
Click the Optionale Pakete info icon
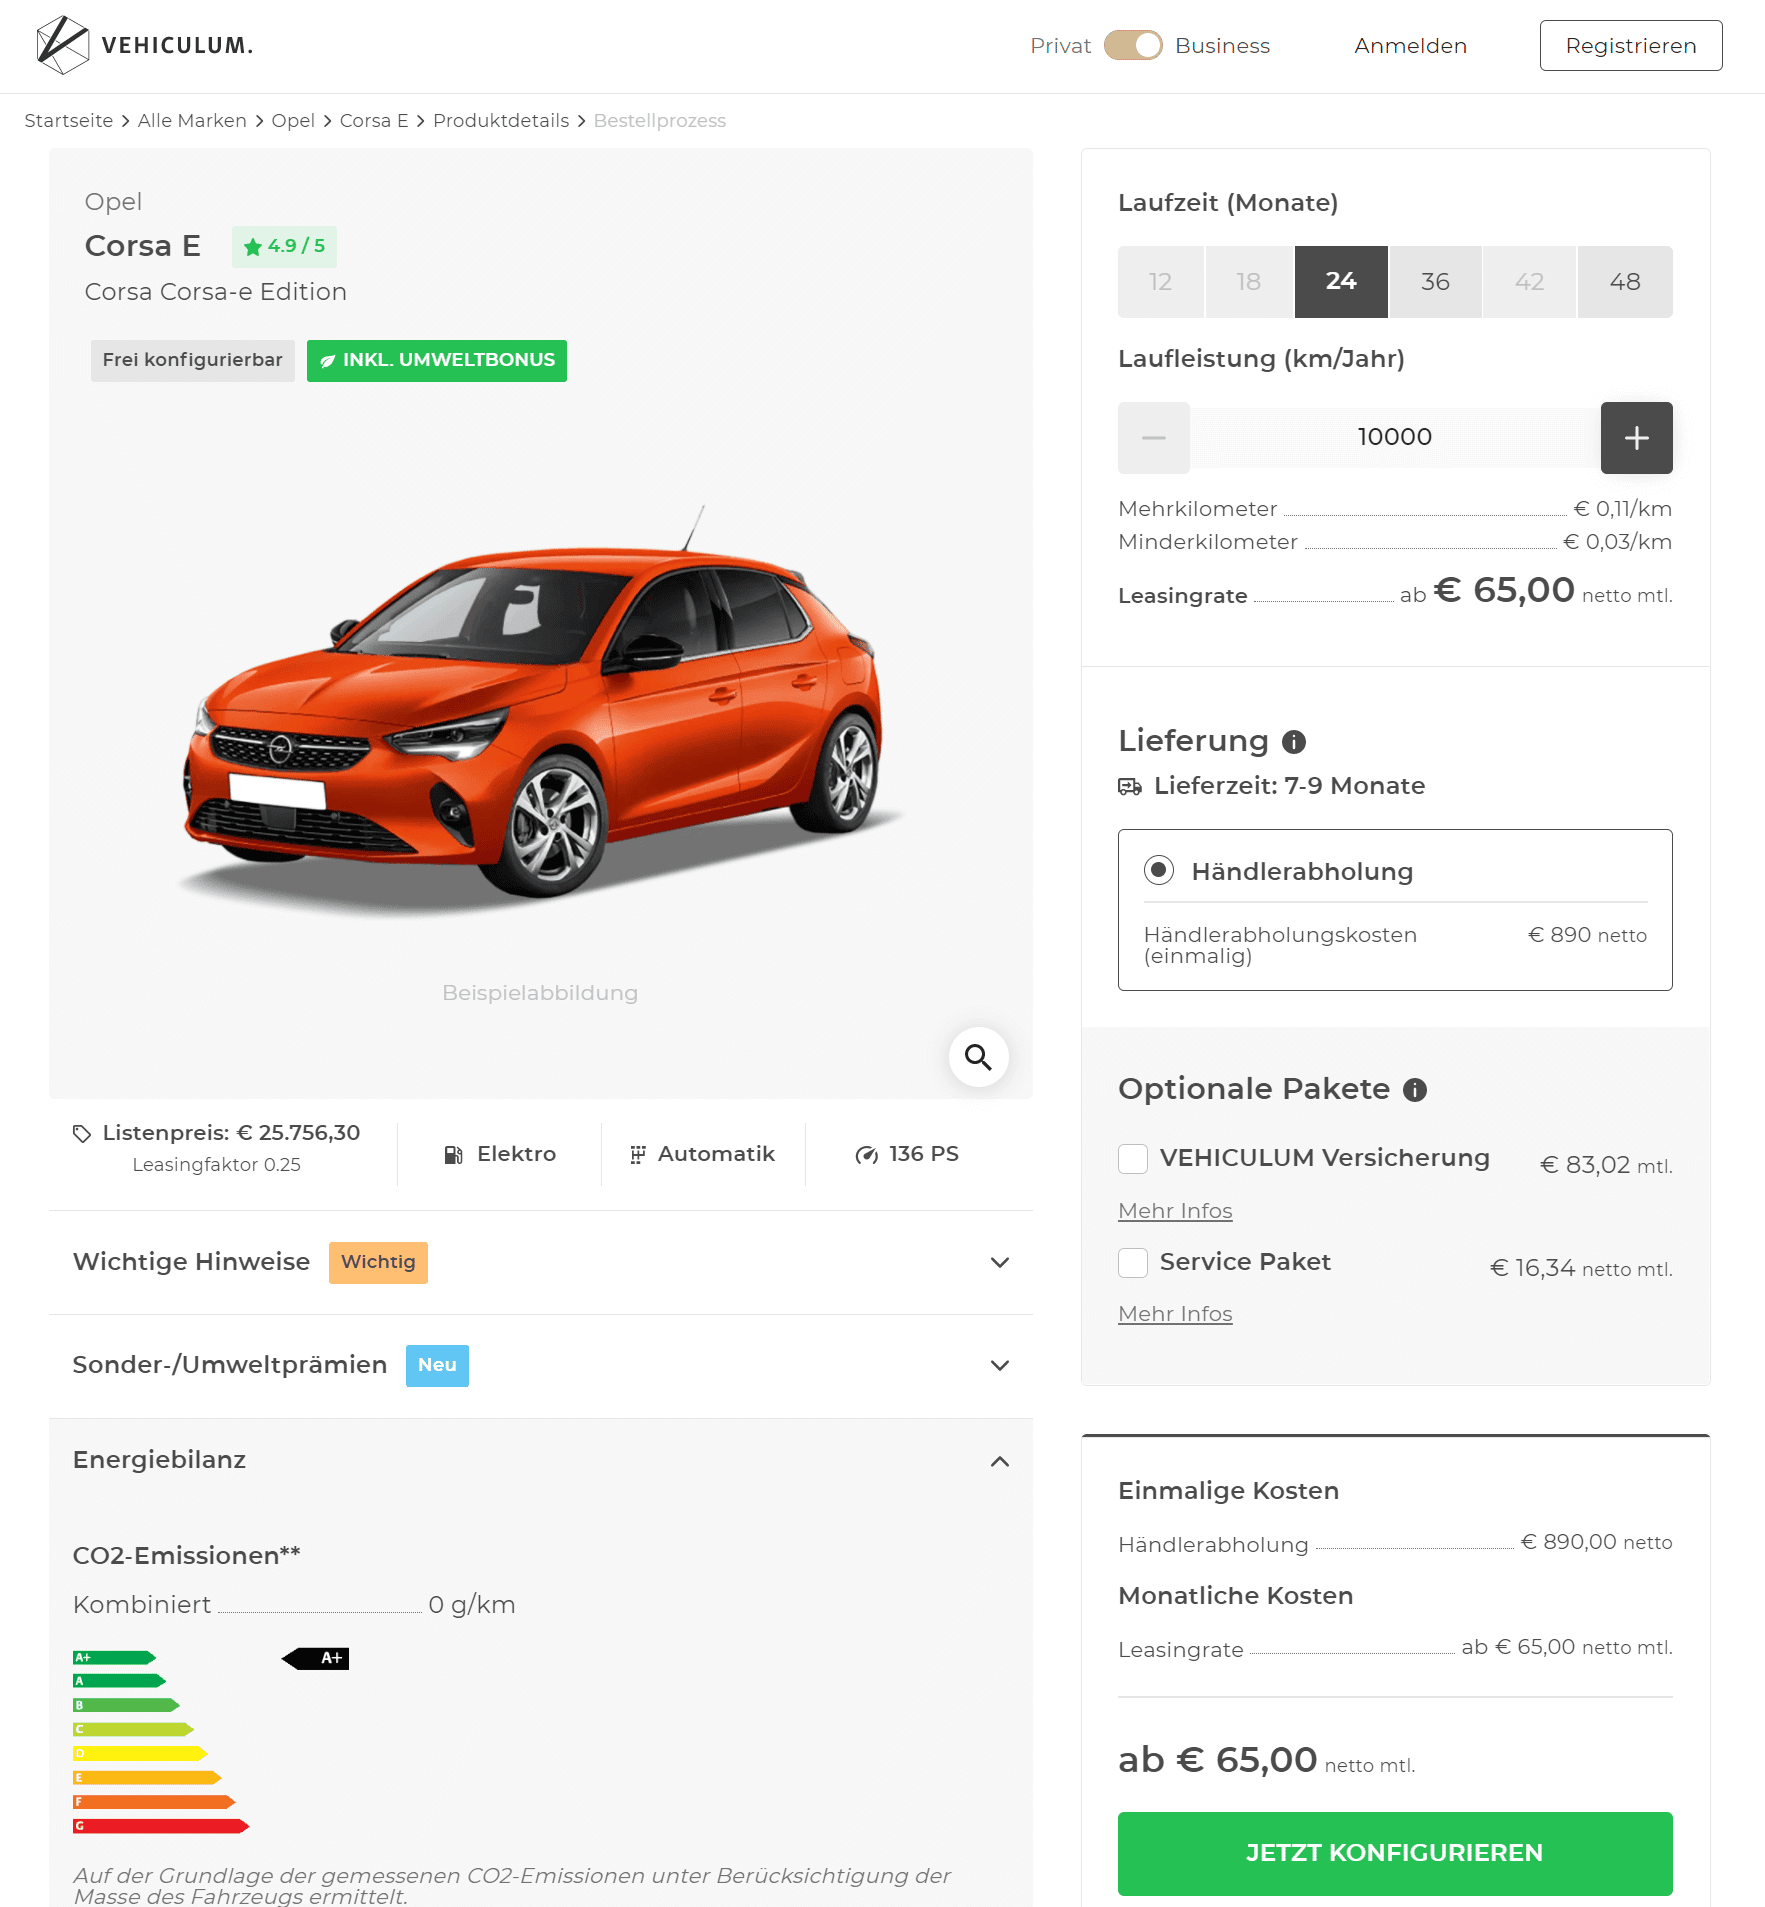(1415, 1090)
